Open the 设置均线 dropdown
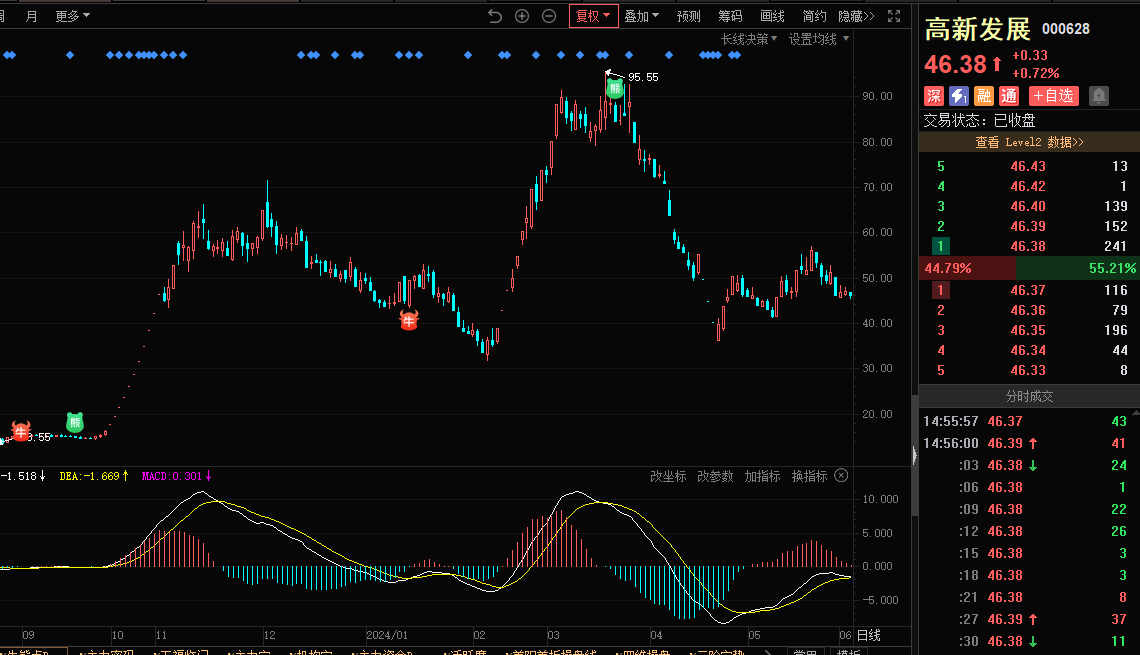The height and width of the screenshot is (655, 1140). point(818,39)
